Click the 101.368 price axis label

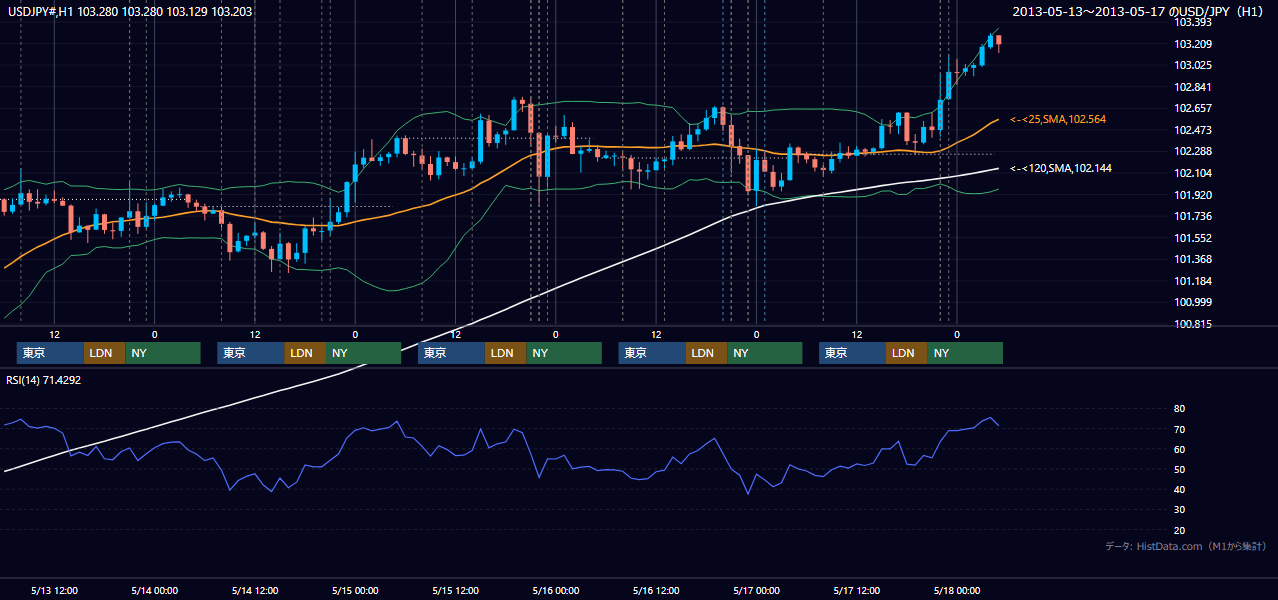tap(1193, 259)
